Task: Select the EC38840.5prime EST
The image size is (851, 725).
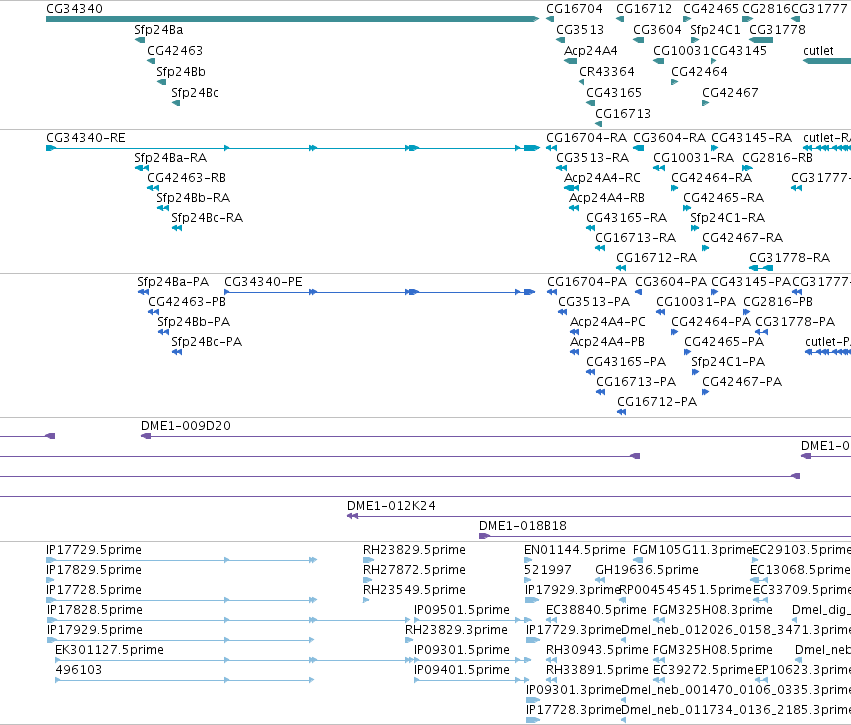Action: coord(551,620)
